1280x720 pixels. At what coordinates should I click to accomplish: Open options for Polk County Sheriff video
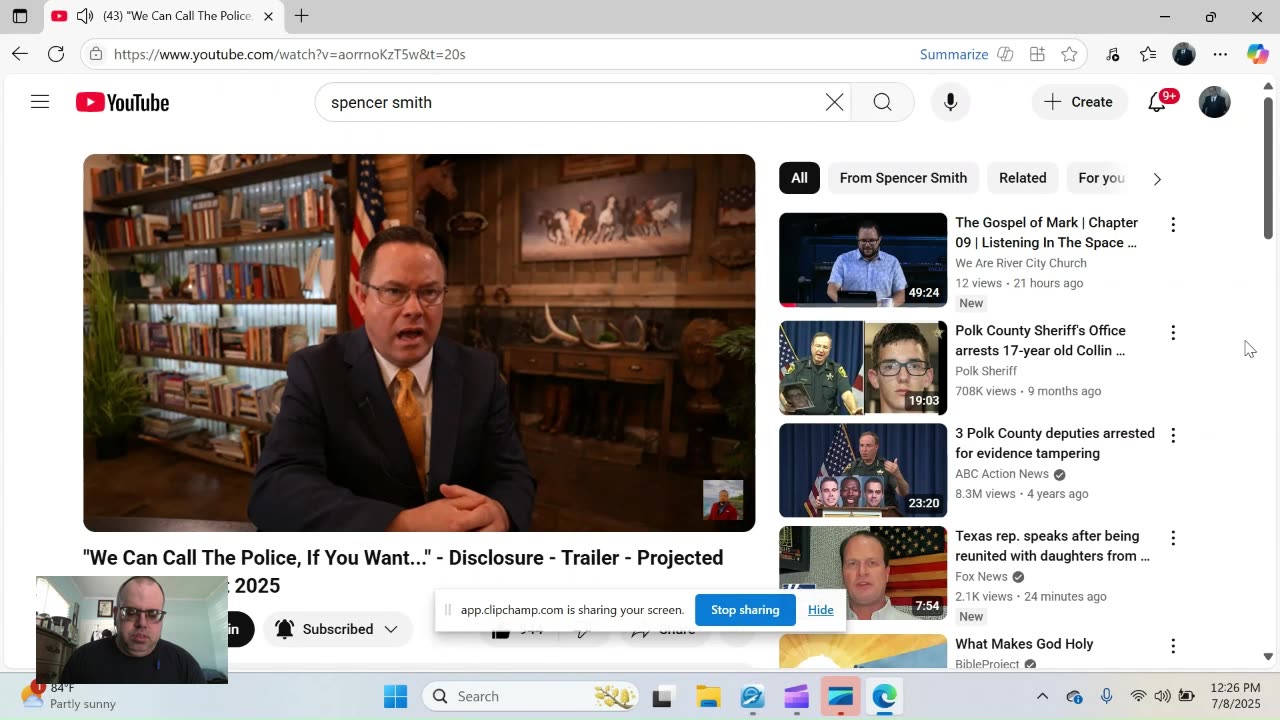pyautogui.click(x=1173, y=333)
